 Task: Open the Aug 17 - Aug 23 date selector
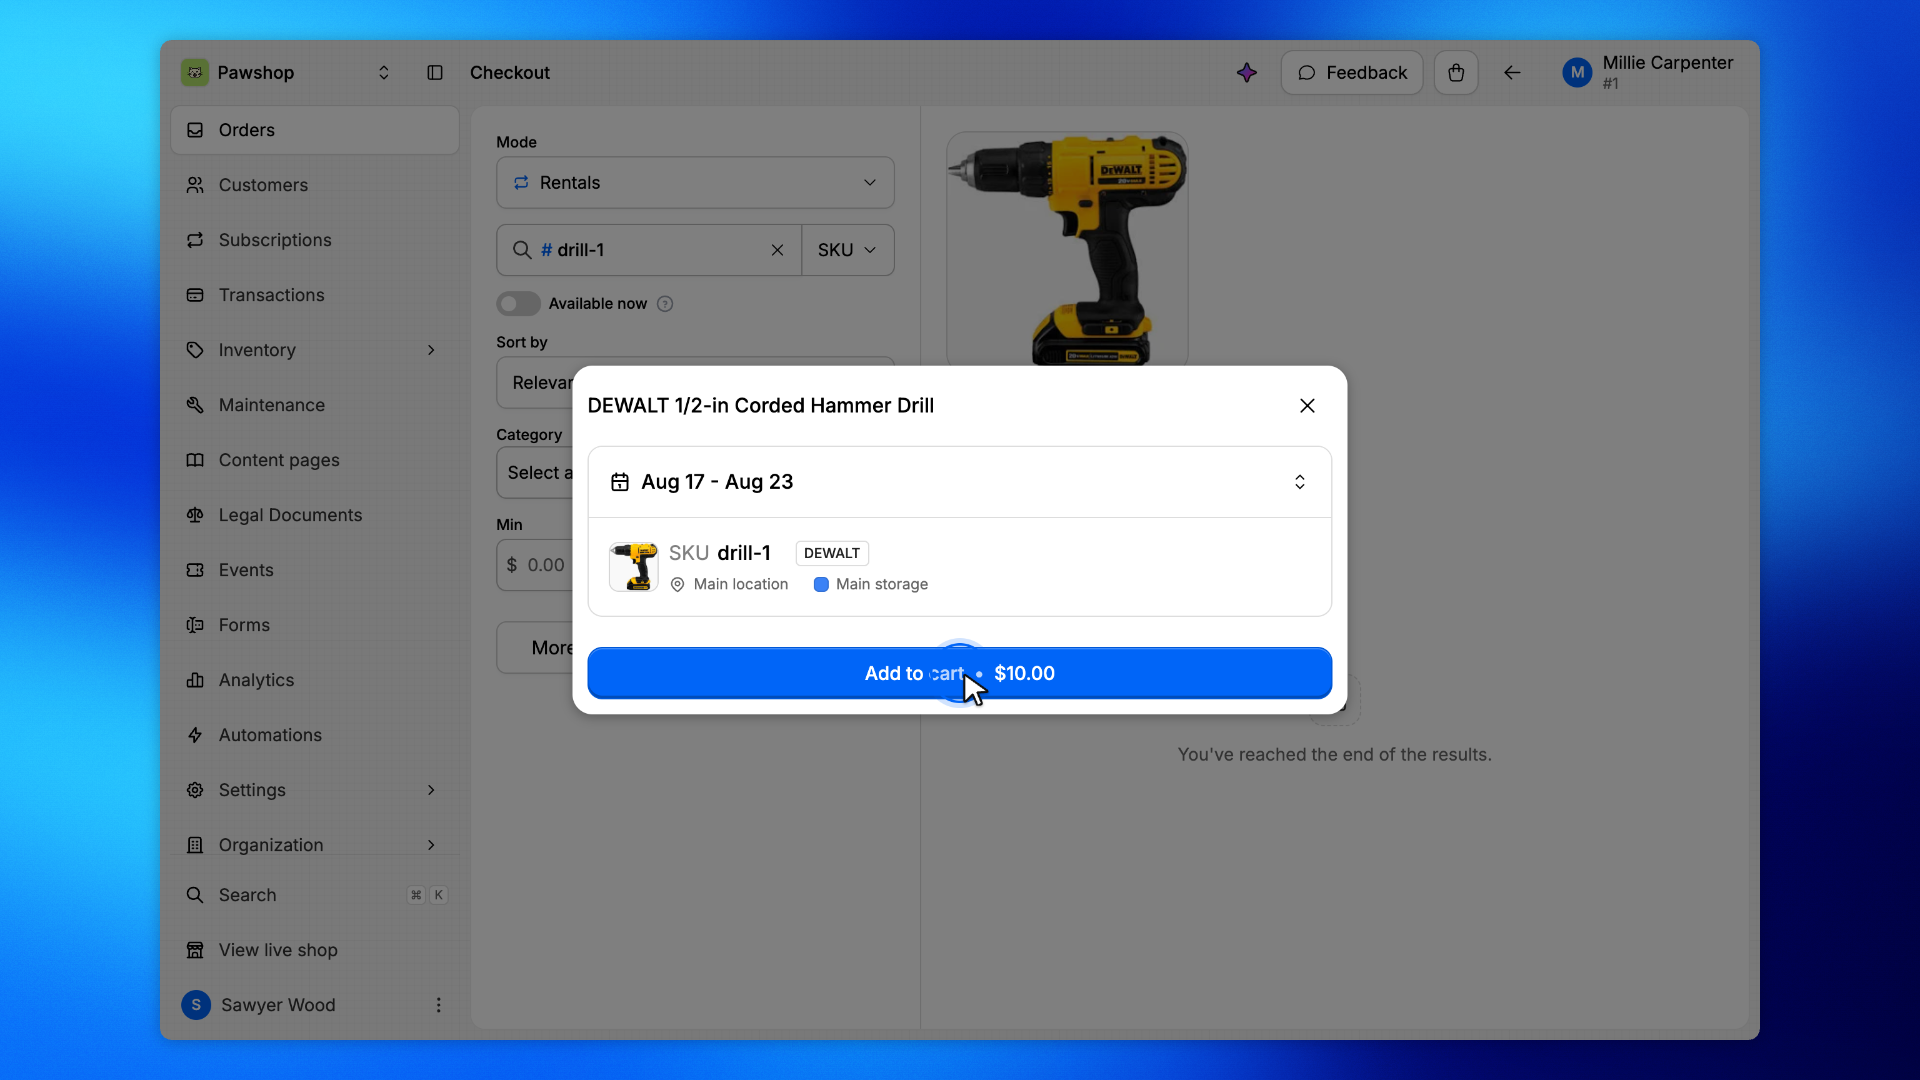coord(960,482)
